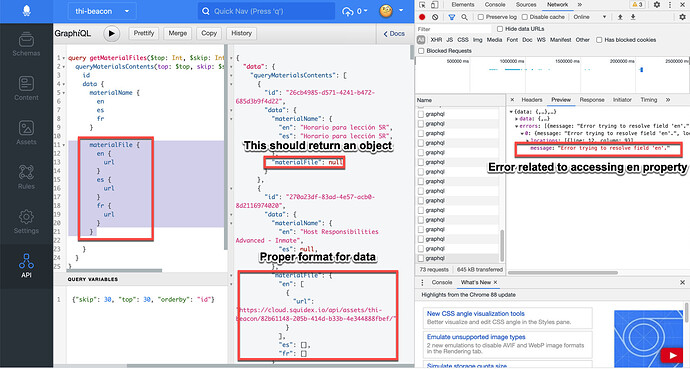
Task: Click the Prettify button
Action: point(144,33)
